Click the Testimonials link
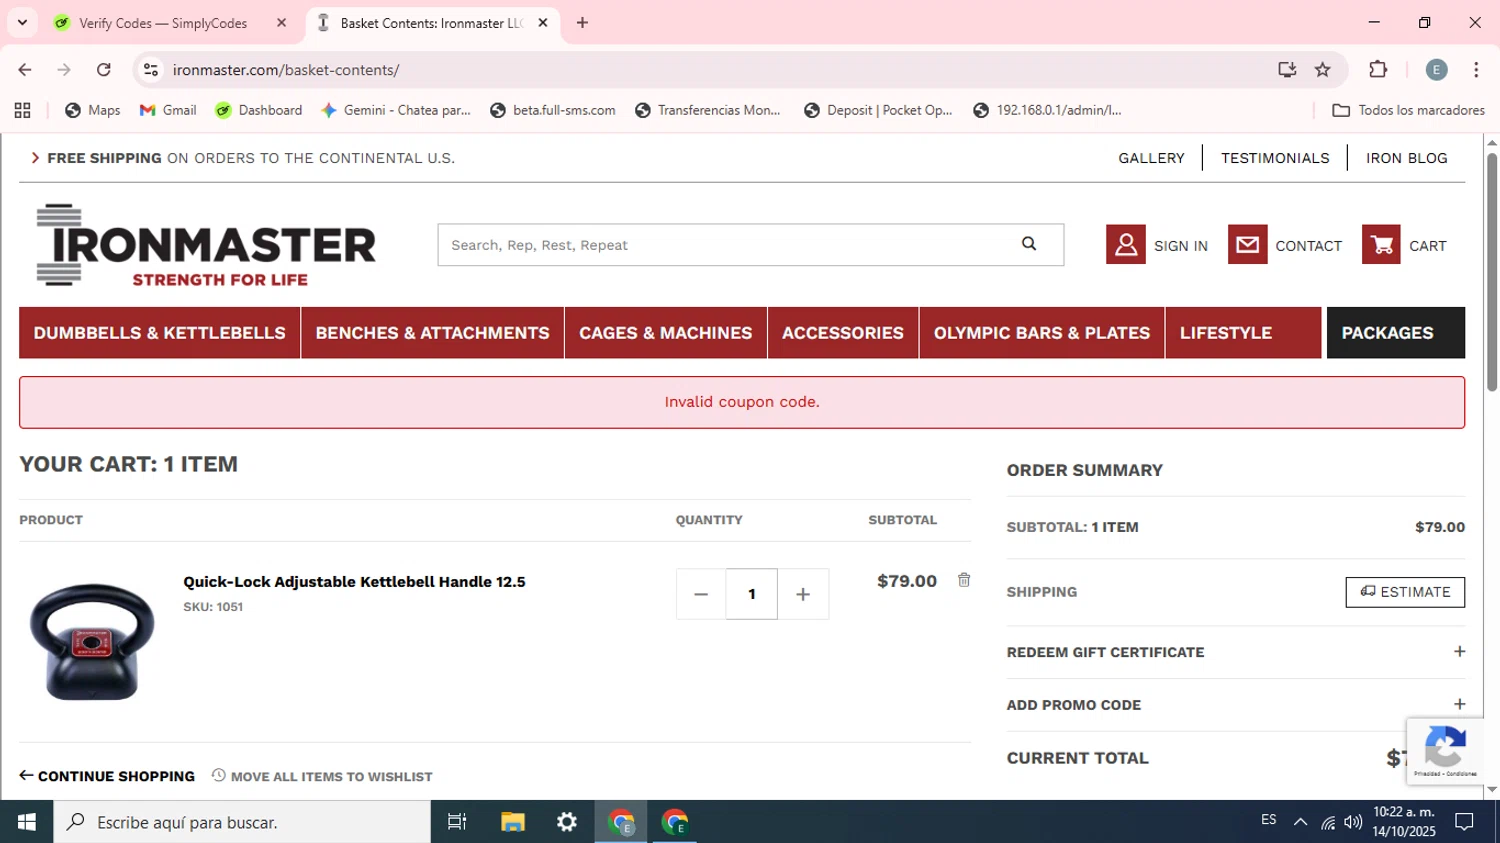 point(1275,158)
